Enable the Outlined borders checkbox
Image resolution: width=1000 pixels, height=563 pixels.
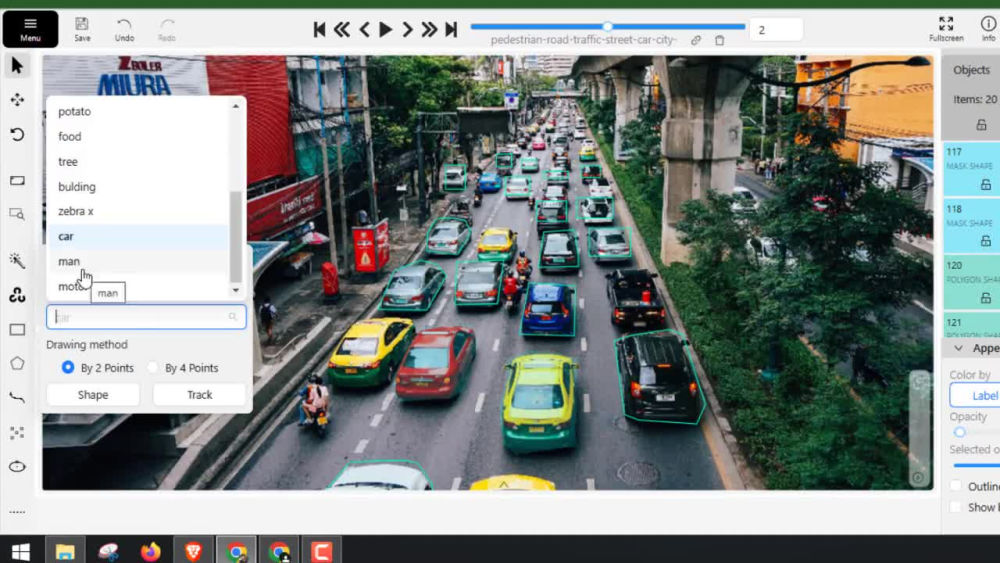955,486
